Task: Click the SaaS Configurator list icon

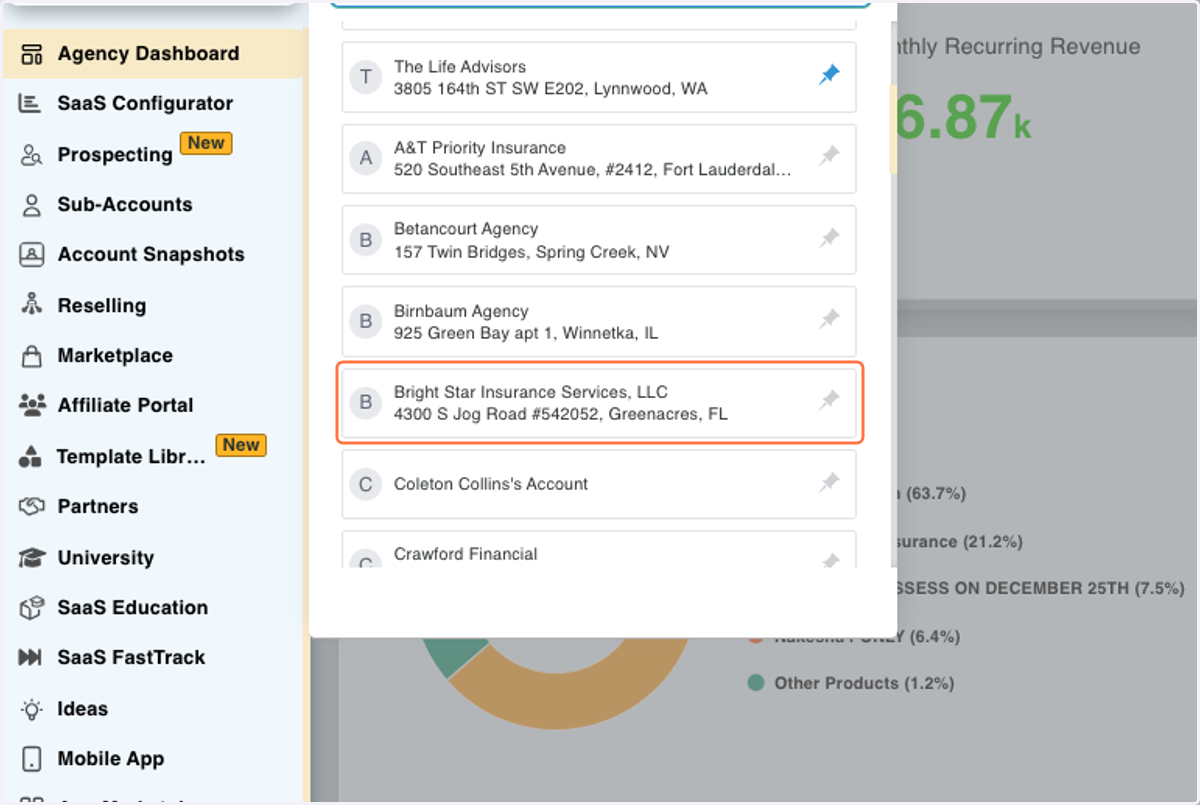Action: pyautogui.click(x=31, y=103)
